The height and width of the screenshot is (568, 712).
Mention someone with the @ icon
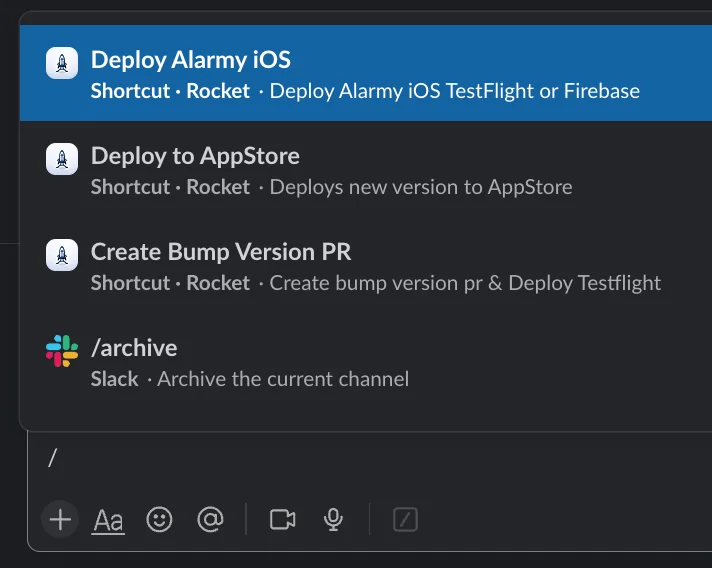(x=210, y=519)
